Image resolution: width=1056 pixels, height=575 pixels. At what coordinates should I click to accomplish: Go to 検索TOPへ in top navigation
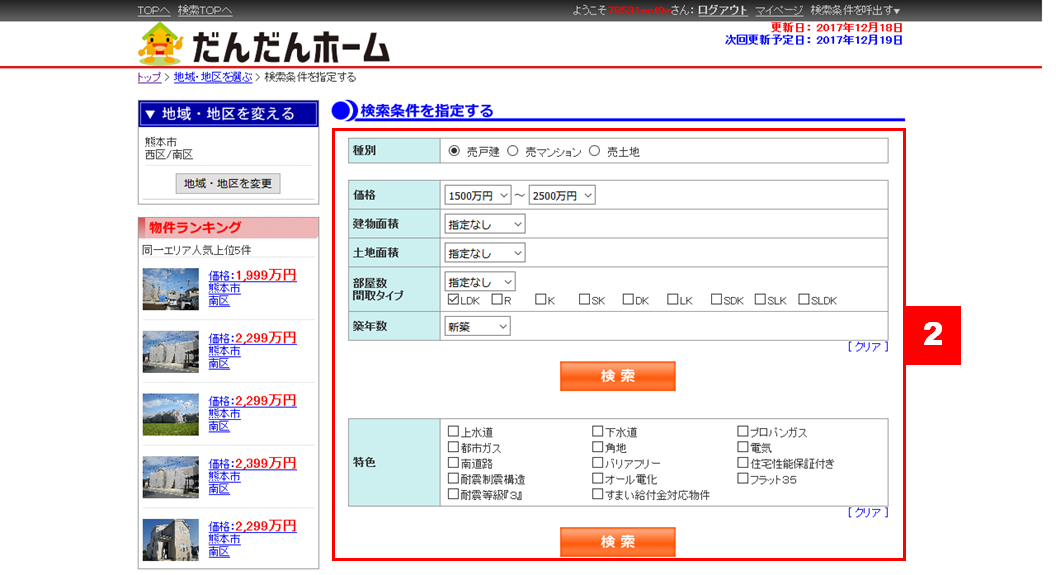(205, 10)
